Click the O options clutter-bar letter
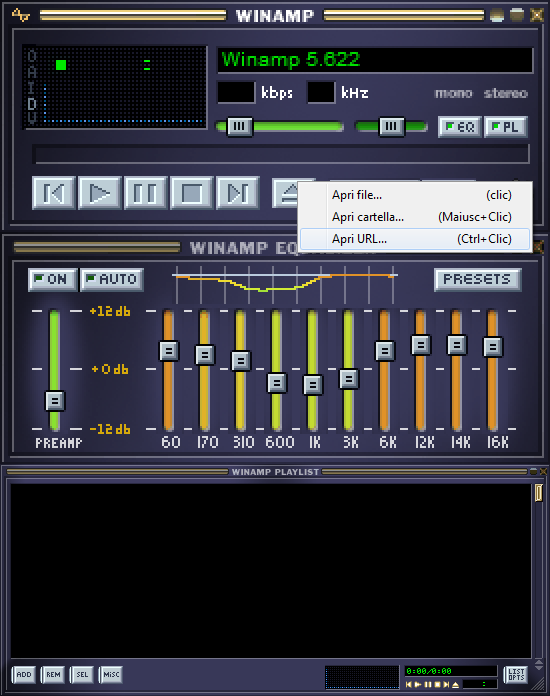The width and height of the screenshot is (550, 696). [32, 56]
